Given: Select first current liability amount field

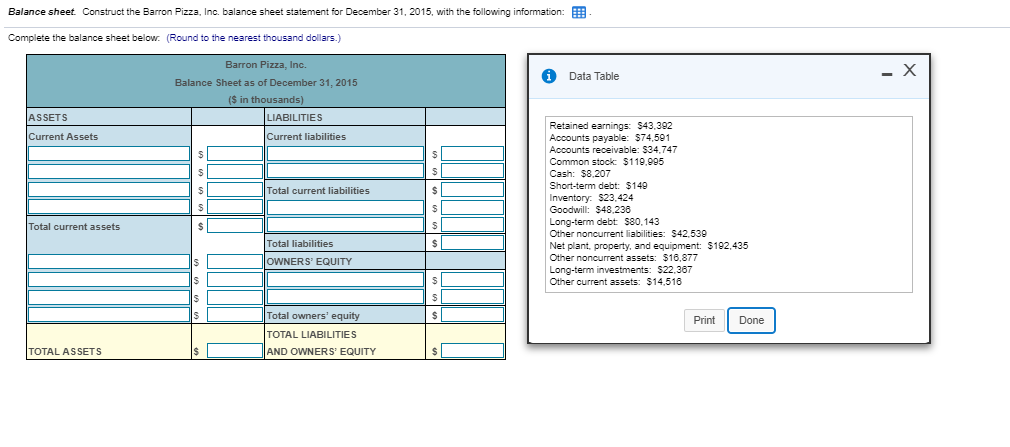Looking at the screenshot, I should (x=473, y=153).
